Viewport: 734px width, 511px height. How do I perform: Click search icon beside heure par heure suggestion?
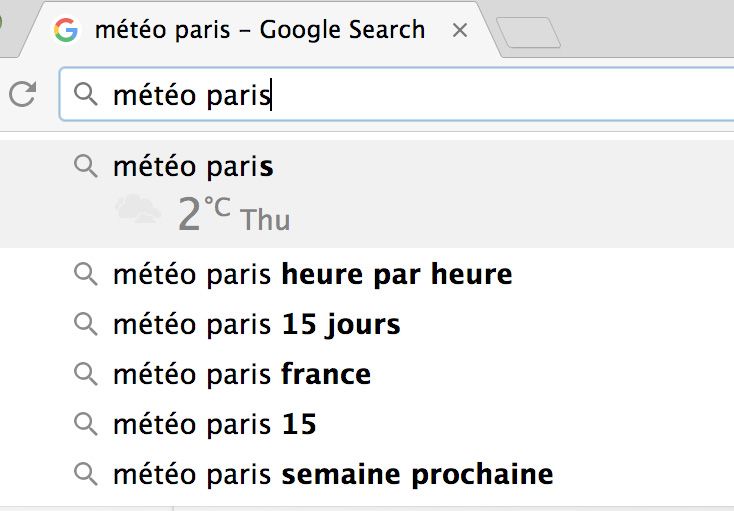tap(86, 274)
